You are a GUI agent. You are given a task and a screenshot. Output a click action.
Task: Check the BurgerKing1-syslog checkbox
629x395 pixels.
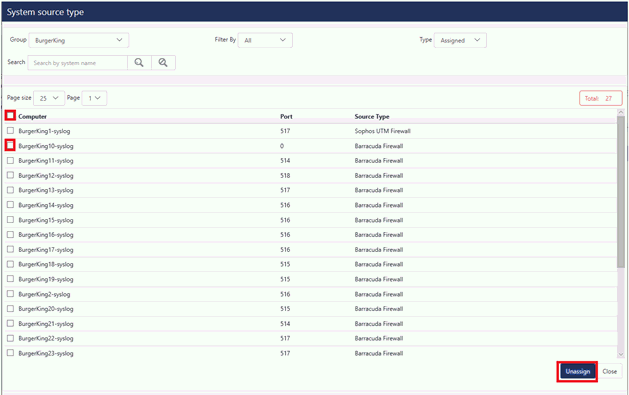[10, 131]
